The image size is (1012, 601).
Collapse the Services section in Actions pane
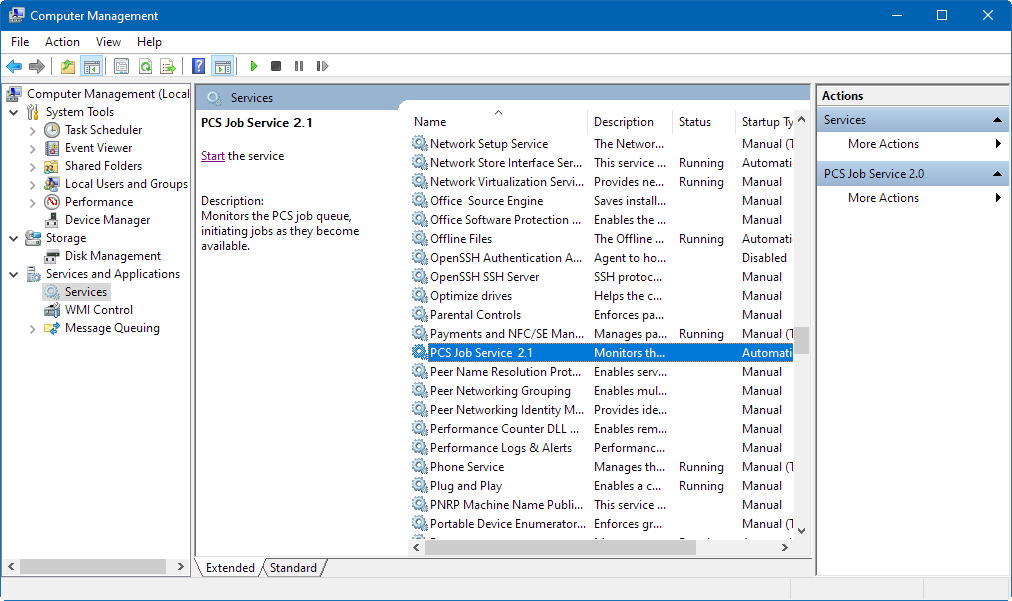point(997,120)
